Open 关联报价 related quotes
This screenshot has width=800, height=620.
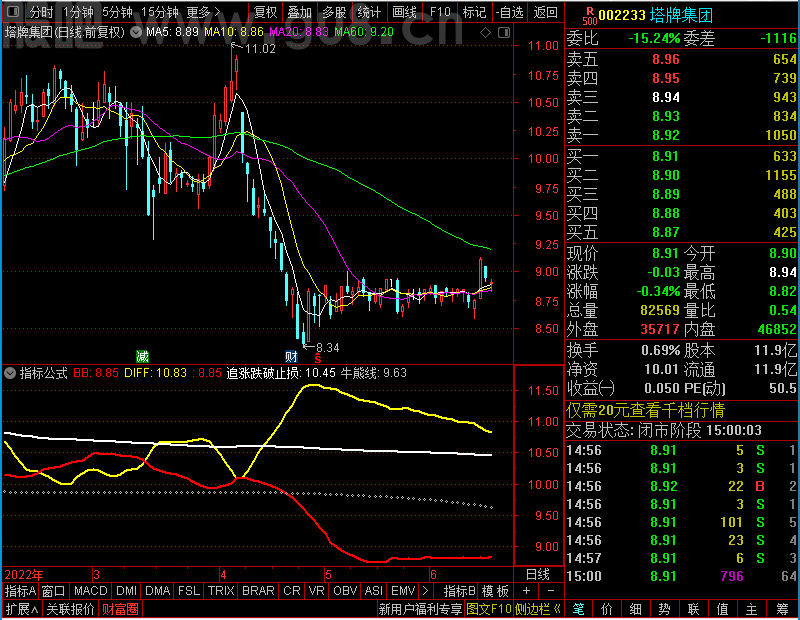point(70,609)
